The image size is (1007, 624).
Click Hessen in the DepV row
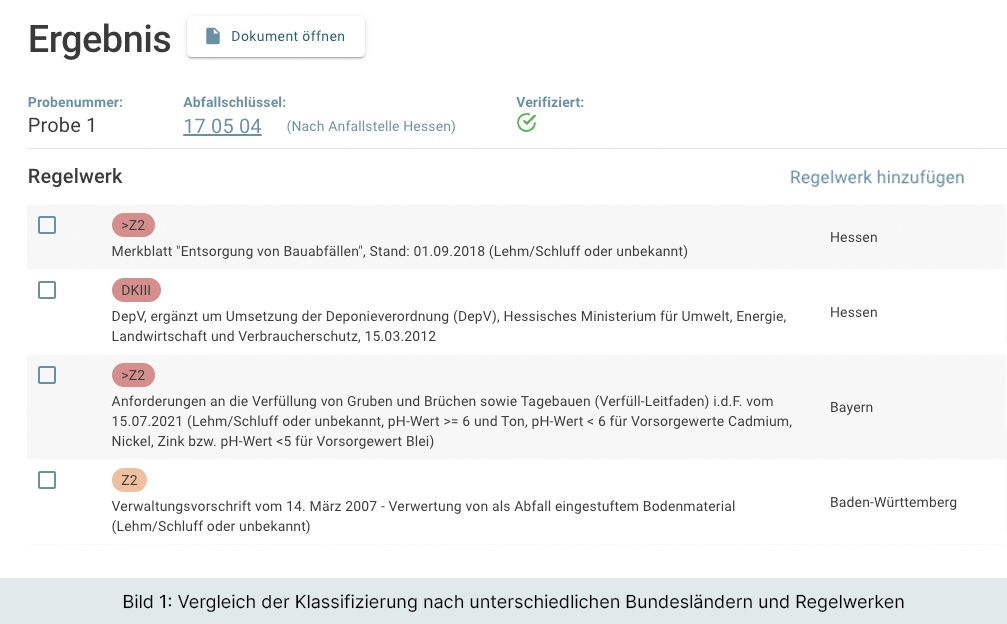point(854,313)
